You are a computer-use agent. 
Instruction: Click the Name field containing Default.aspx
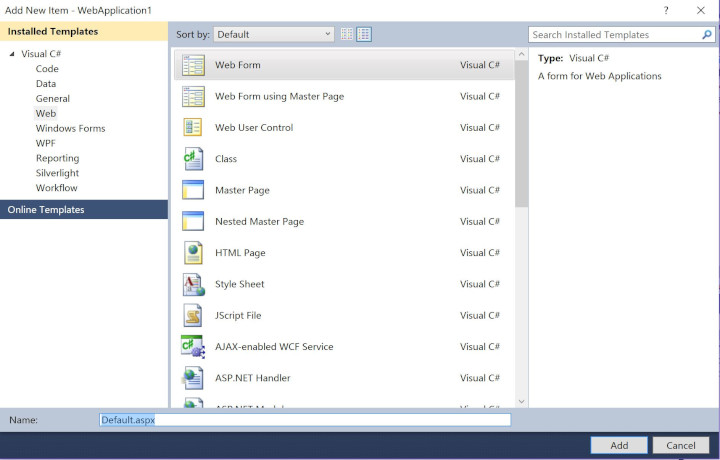click(x=305, y=420)
